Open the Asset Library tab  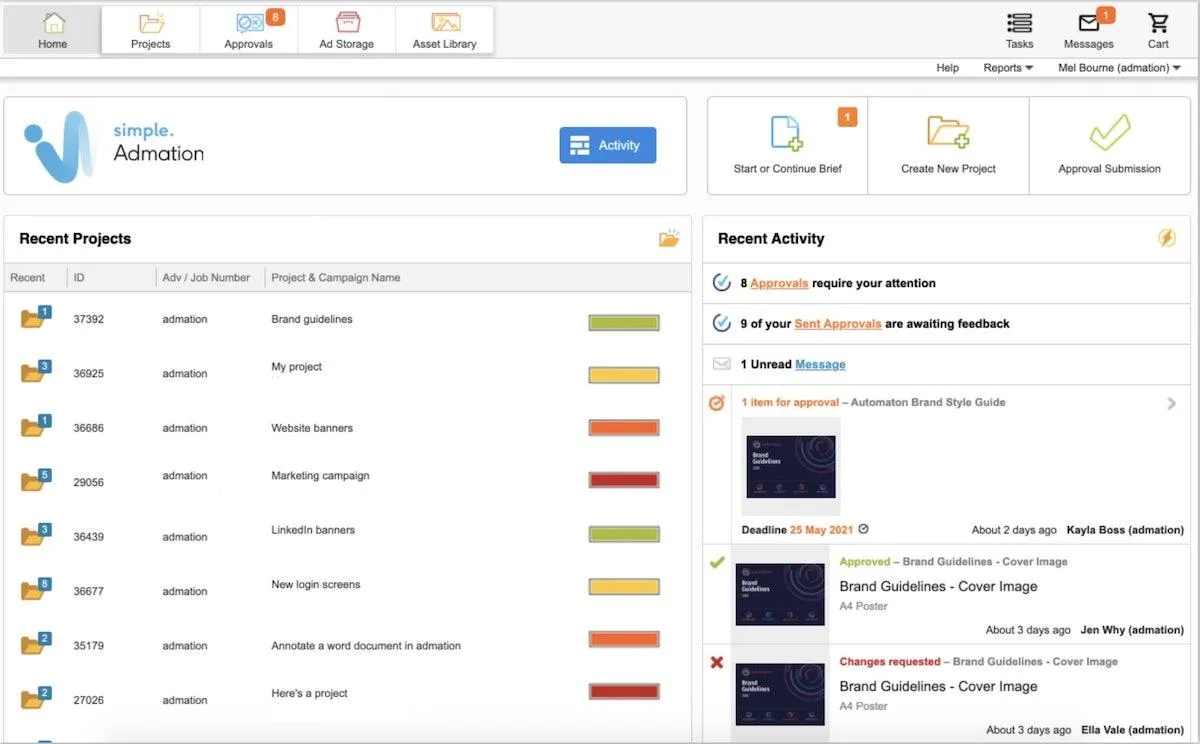(445, 31)
